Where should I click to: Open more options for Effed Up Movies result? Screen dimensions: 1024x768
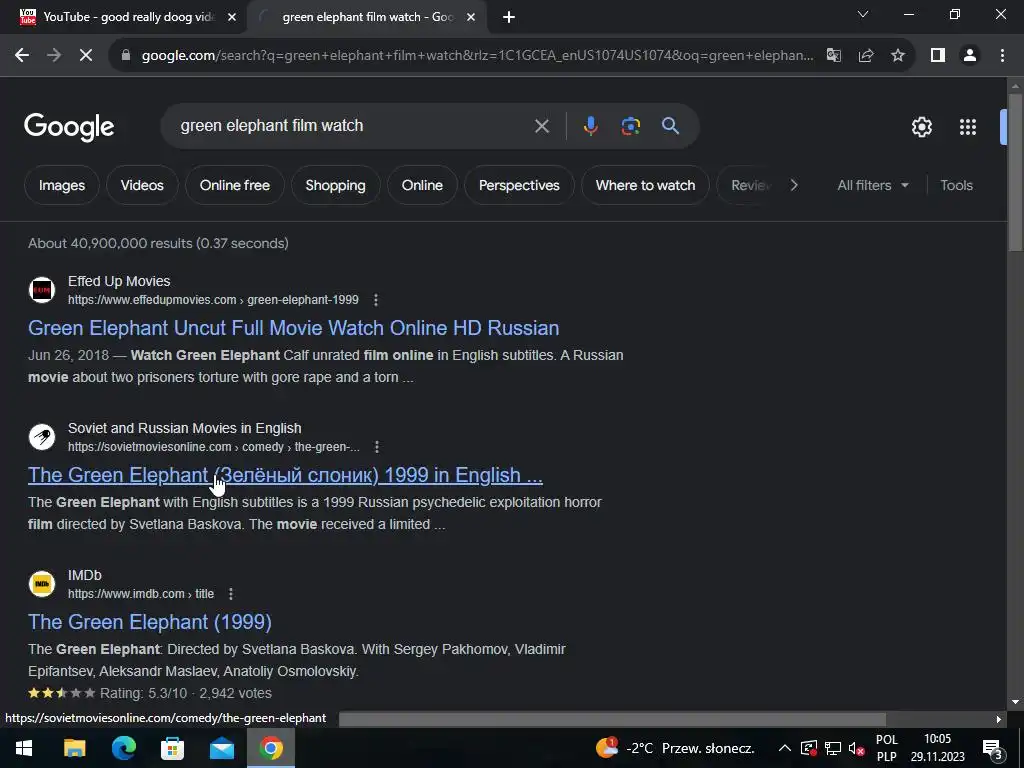(x=376, y=300)
